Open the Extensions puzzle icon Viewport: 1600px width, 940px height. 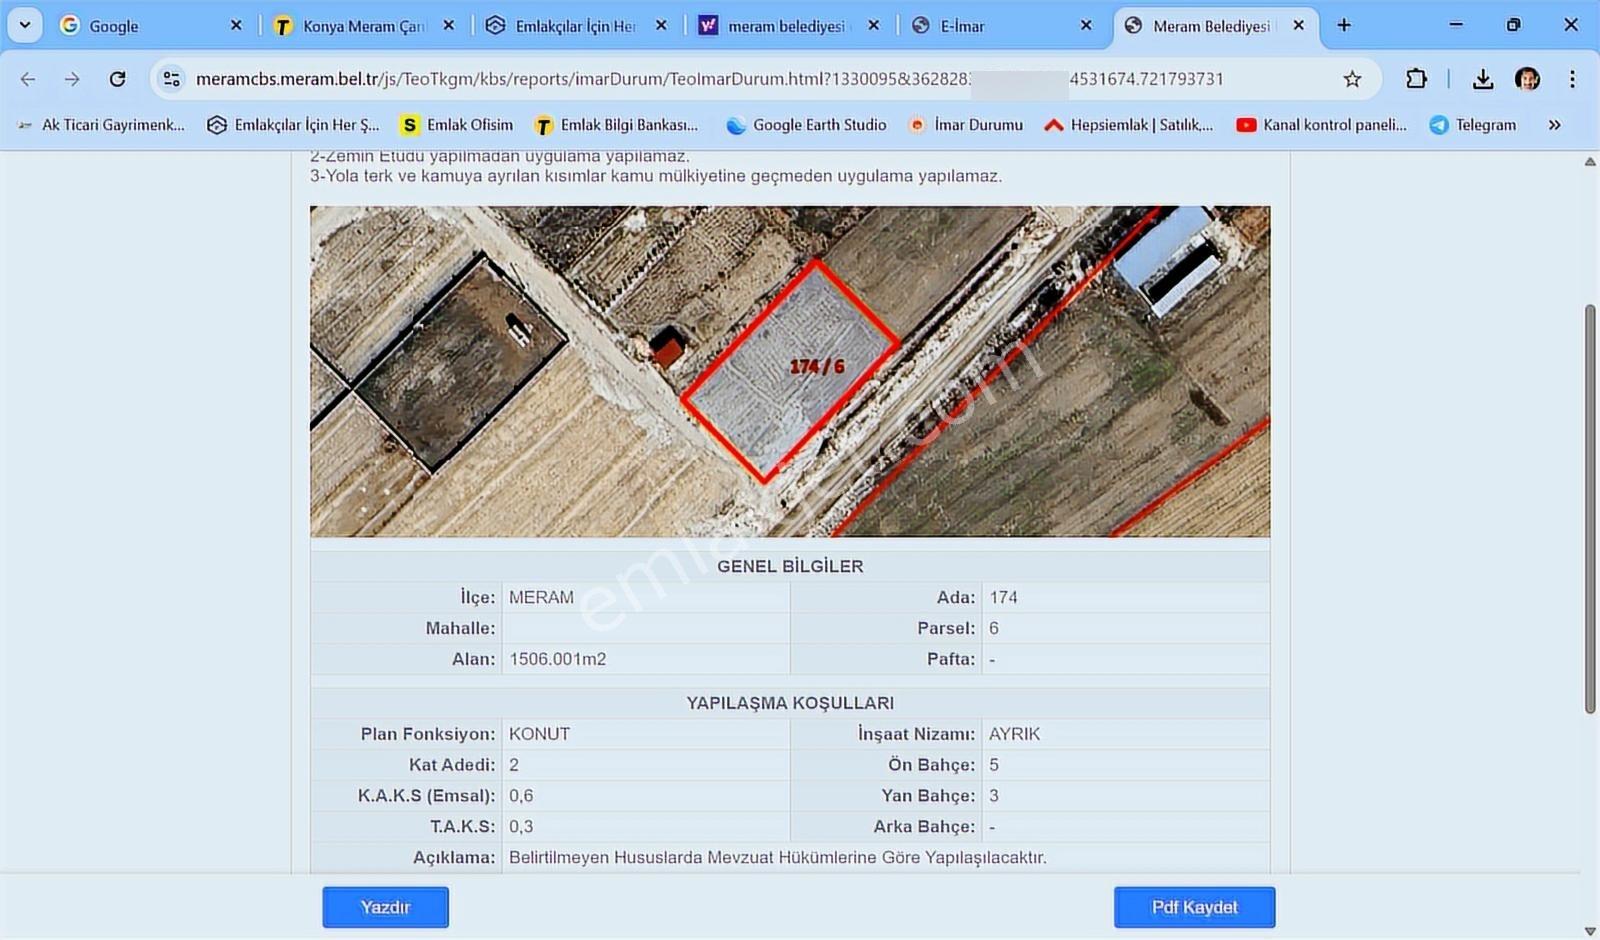click(1416, 79)
